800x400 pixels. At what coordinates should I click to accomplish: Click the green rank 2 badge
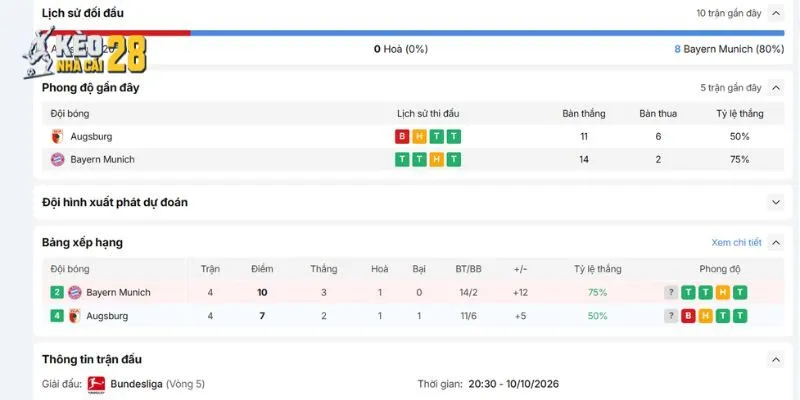tap(57, 292)
